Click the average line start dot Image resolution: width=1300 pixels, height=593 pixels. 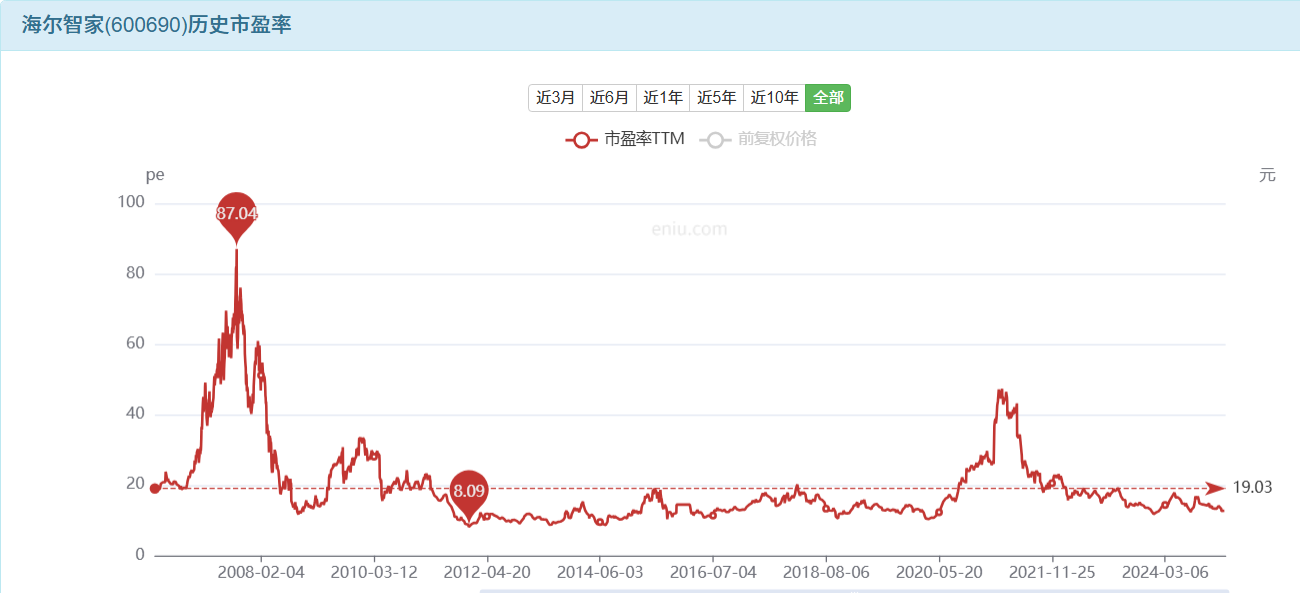point(155,488)
